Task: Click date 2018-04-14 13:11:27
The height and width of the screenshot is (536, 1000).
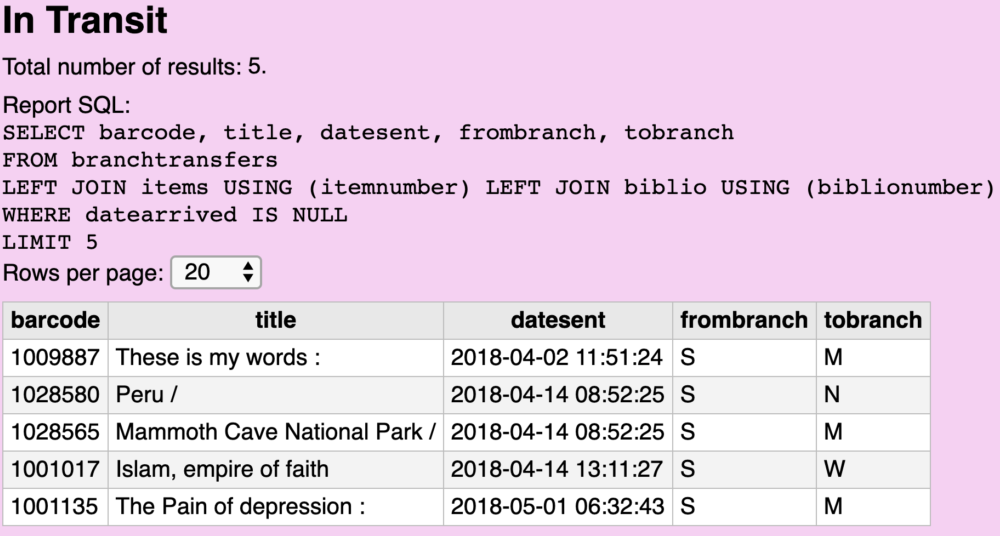Action: pyautogui.click(x=557, y=469)
